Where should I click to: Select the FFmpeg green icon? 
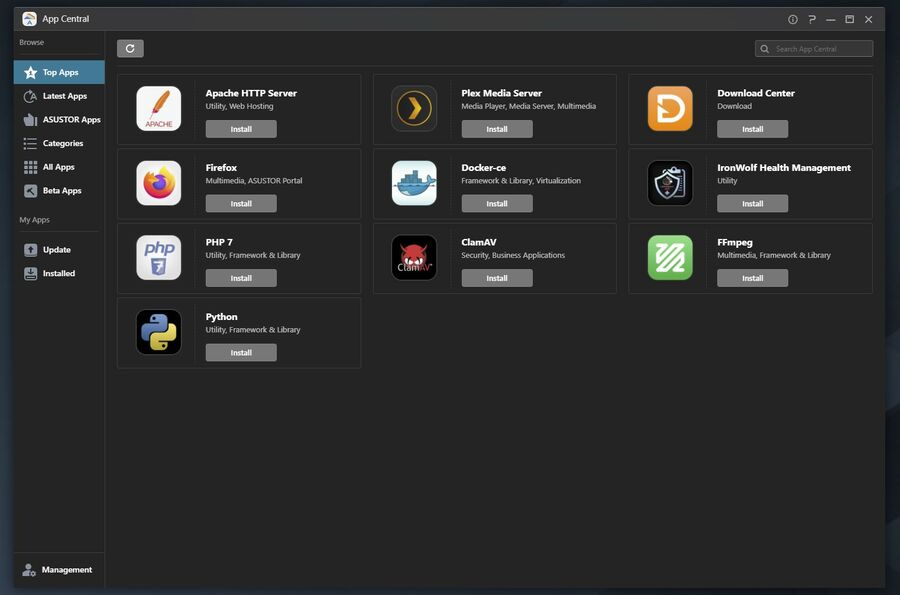(x=670, y=255)
